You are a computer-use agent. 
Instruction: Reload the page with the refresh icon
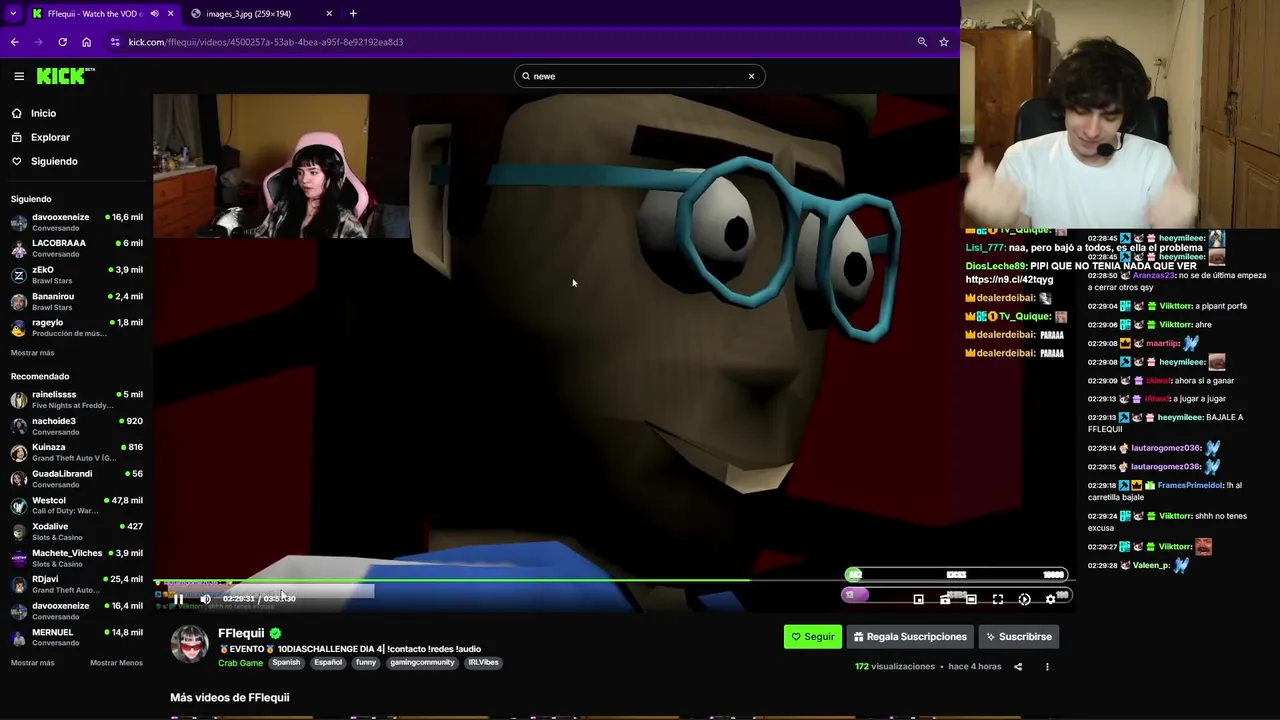tap(62, 42)
